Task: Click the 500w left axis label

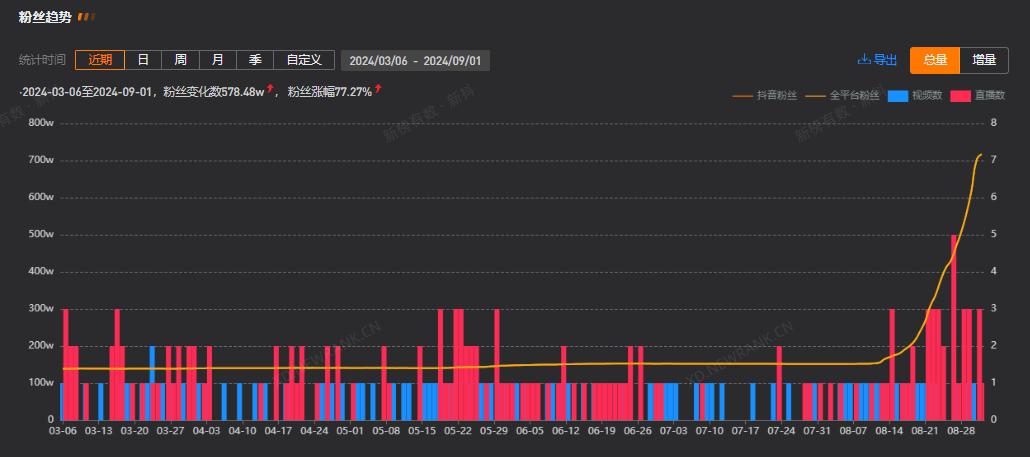Action: [x=41, y=234]
